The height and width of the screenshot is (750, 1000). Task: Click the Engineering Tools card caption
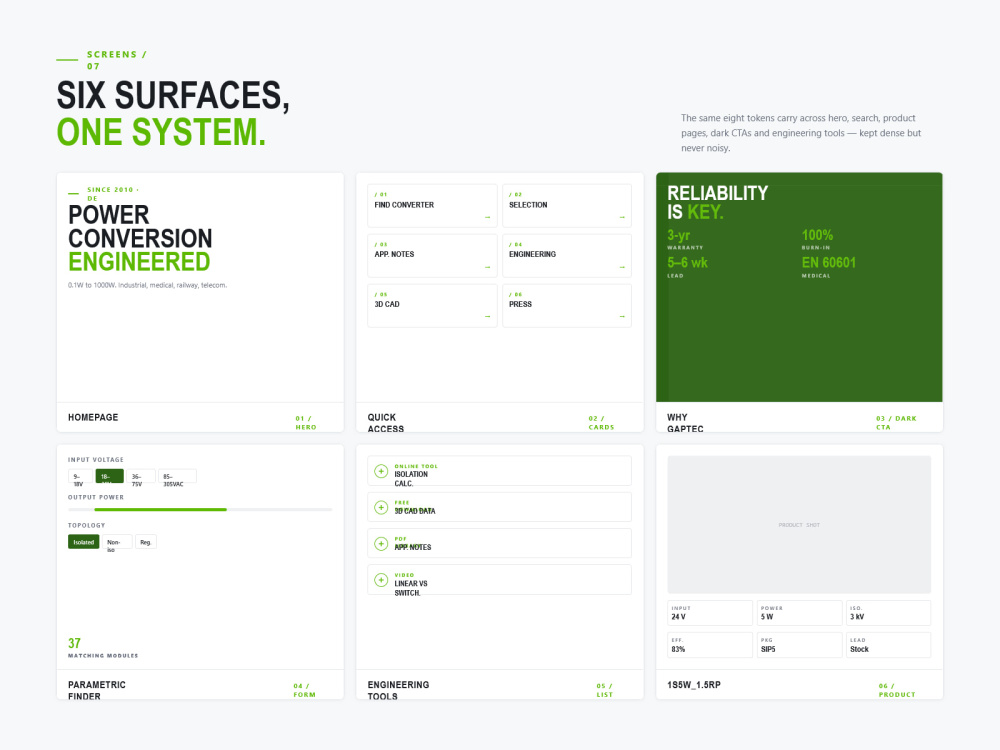399,691
